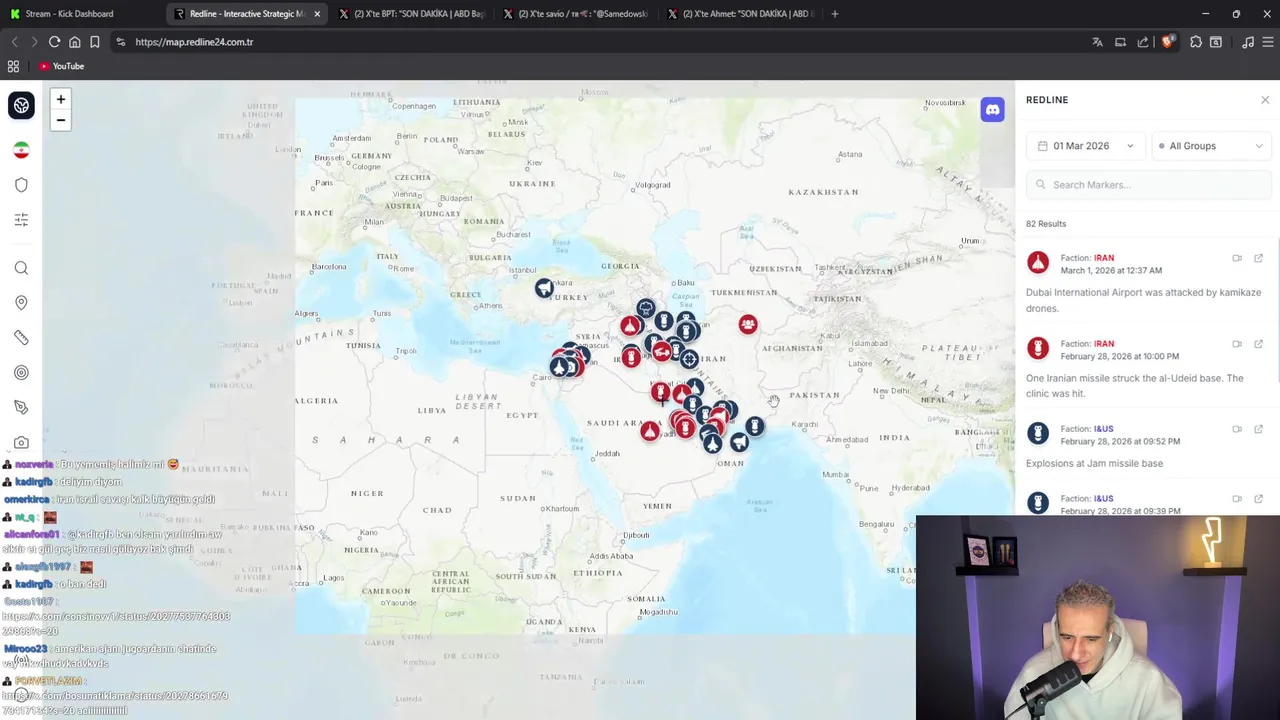Go to the browser home page
This screenshot has height=720, width=1280.
(74, 42)
